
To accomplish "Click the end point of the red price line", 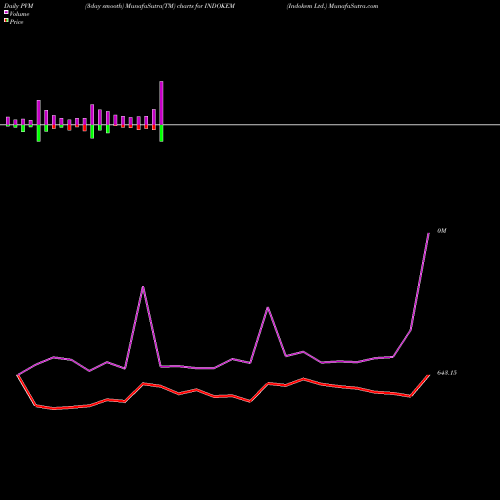I will (429, 376).
